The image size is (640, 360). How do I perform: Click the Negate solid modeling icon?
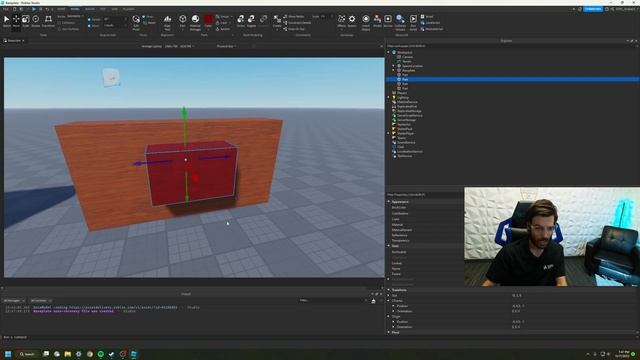[x=251, y=21]
